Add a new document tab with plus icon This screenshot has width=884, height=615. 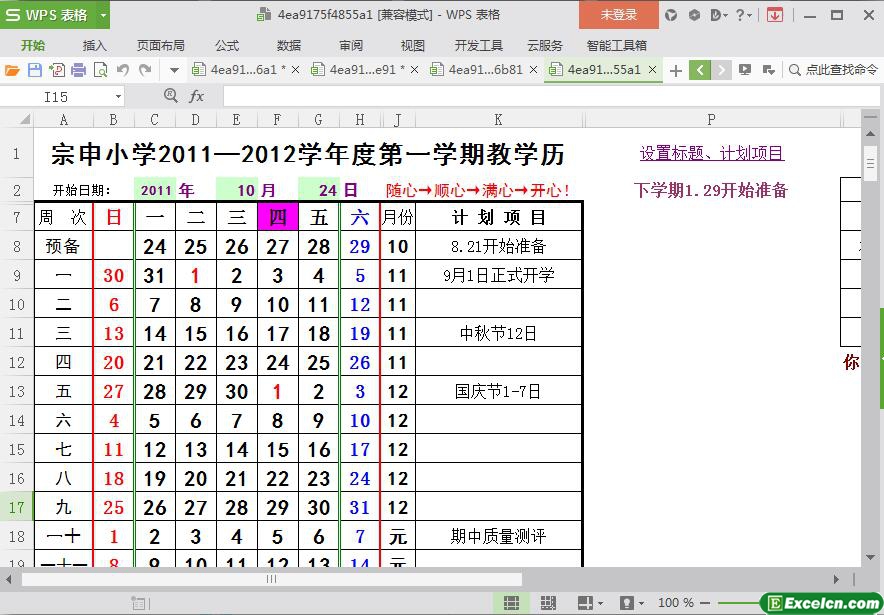click(x=676, y=70)
